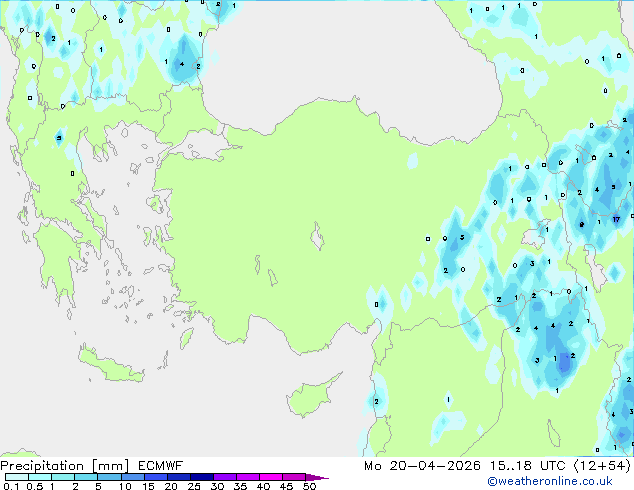This screenshot has height=490, width=634.
Task: Select the 2–5 mm legend color swatch
Action: [86, 477]
